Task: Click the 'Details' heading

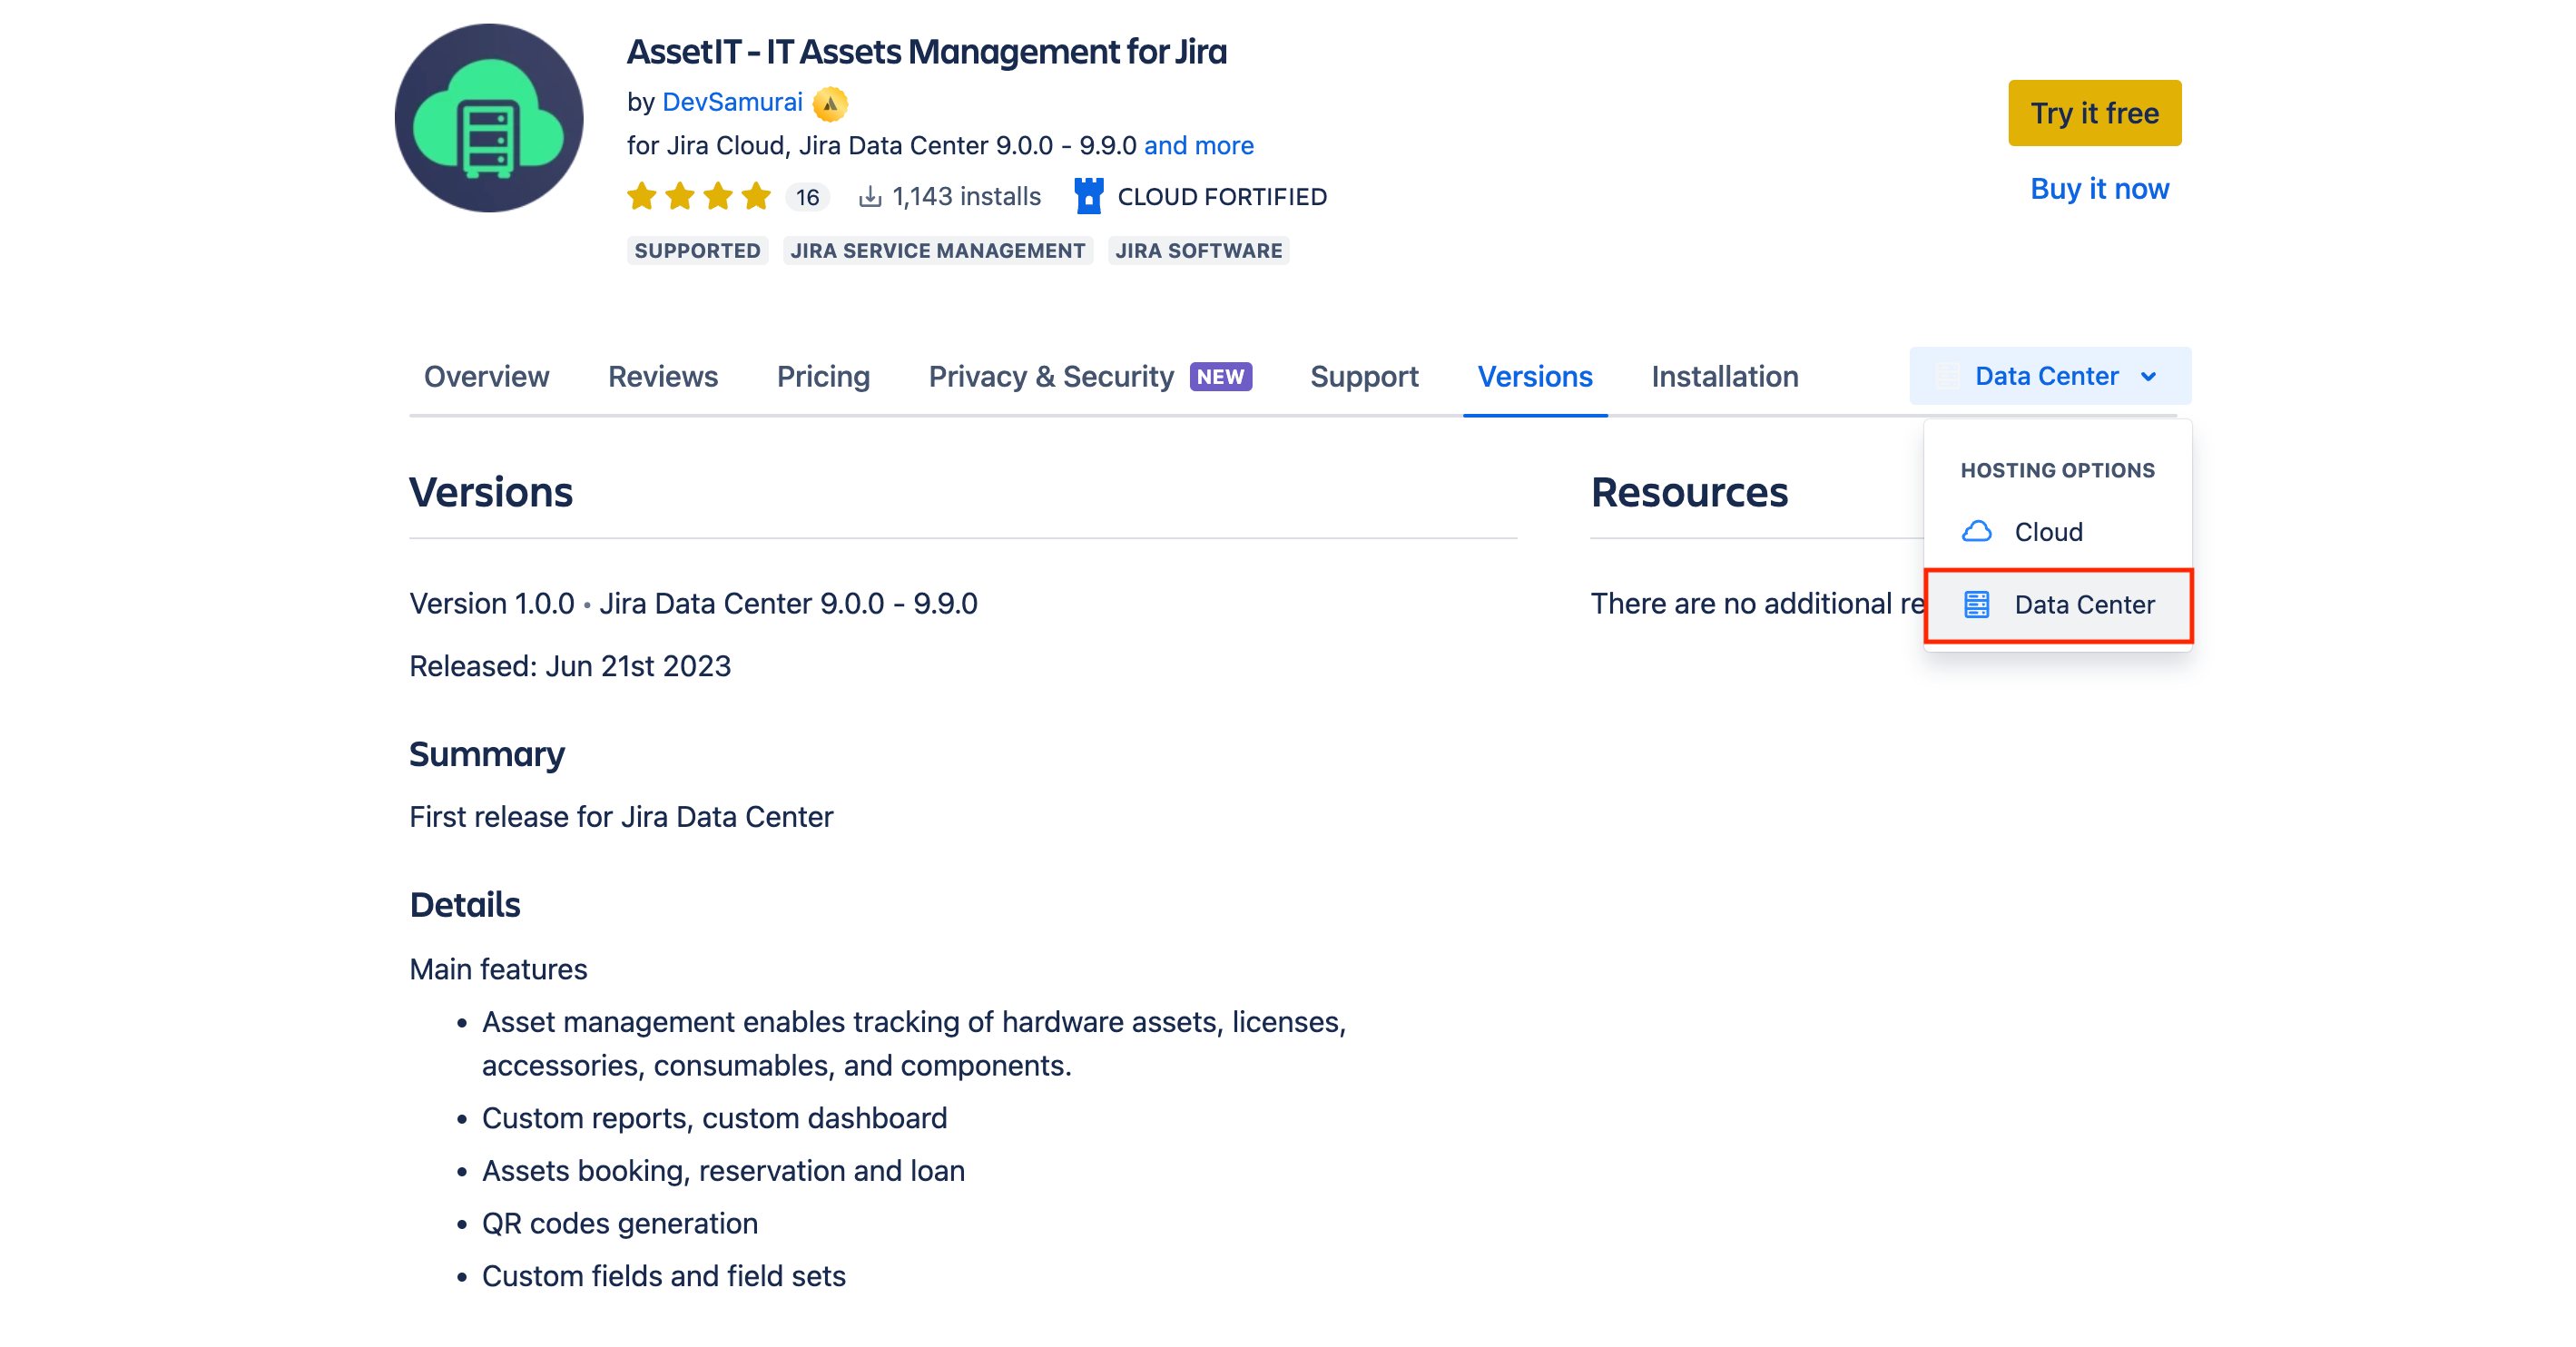Action: pos(465,904)
